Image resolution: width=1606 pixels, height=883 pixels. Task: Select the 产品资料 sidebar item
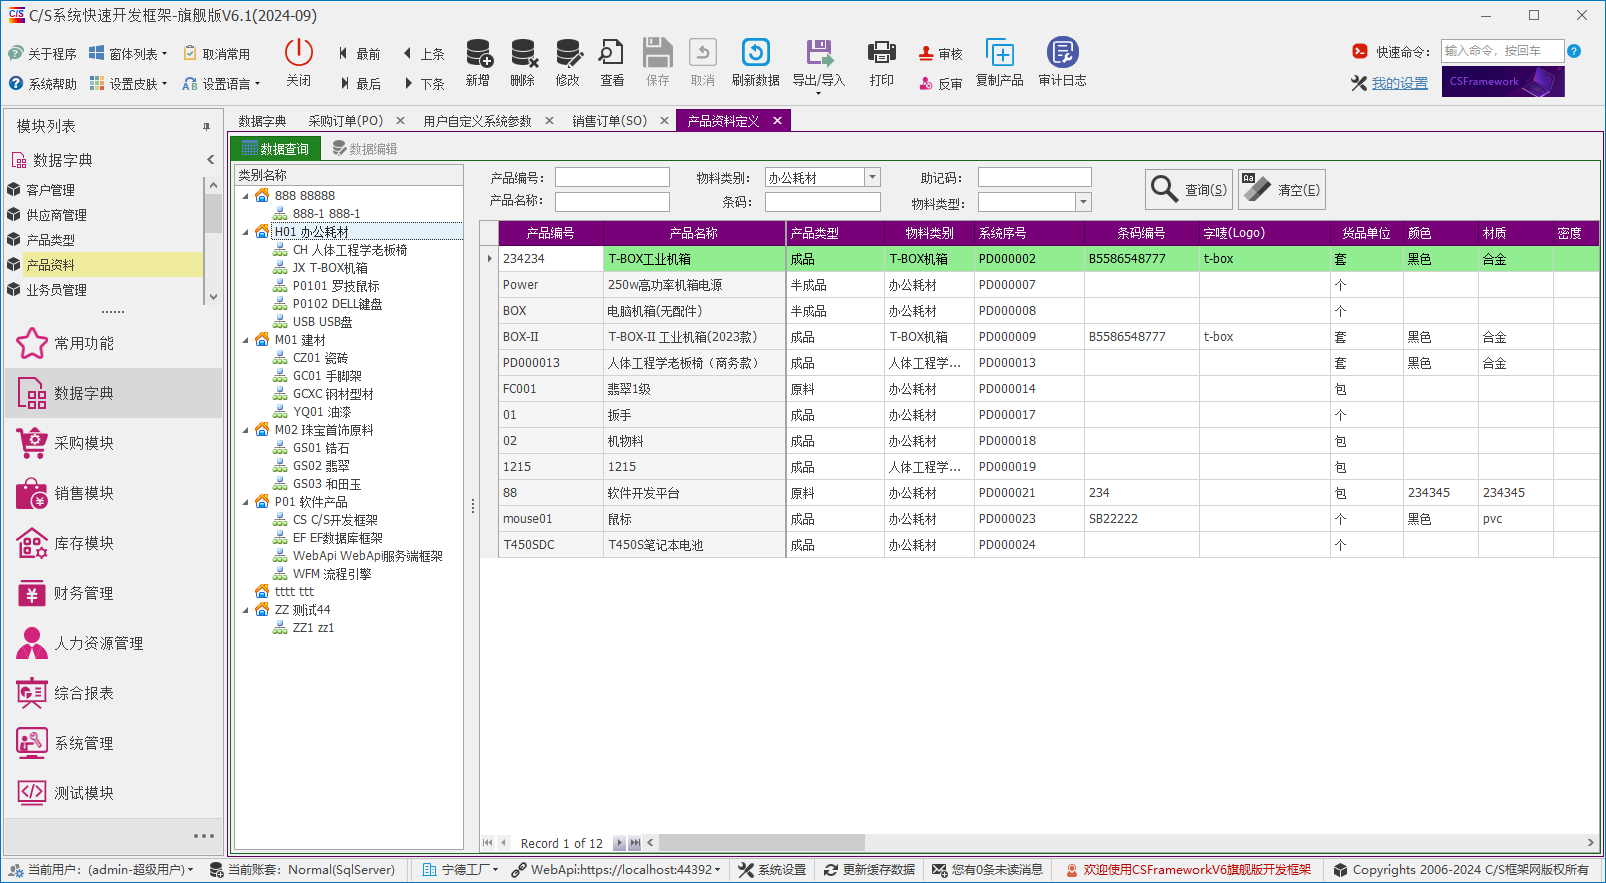pos(104,265)
